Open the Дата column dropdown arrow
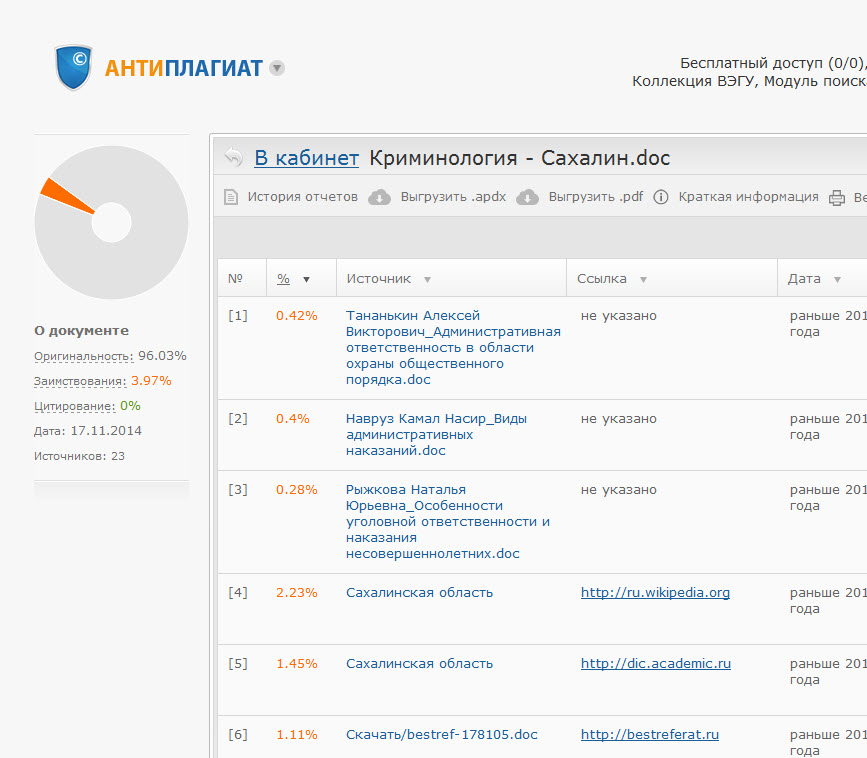This screenshot has height=758, width=867. tap(838, 279)
